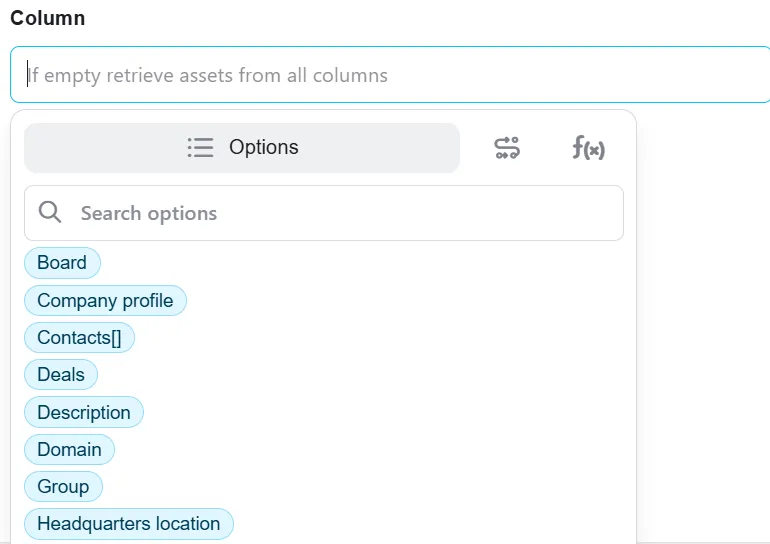This screenshot has width=770, height=544.
Task: Switch to the f(x) formula tab
Action: click(x=588, y=148)
